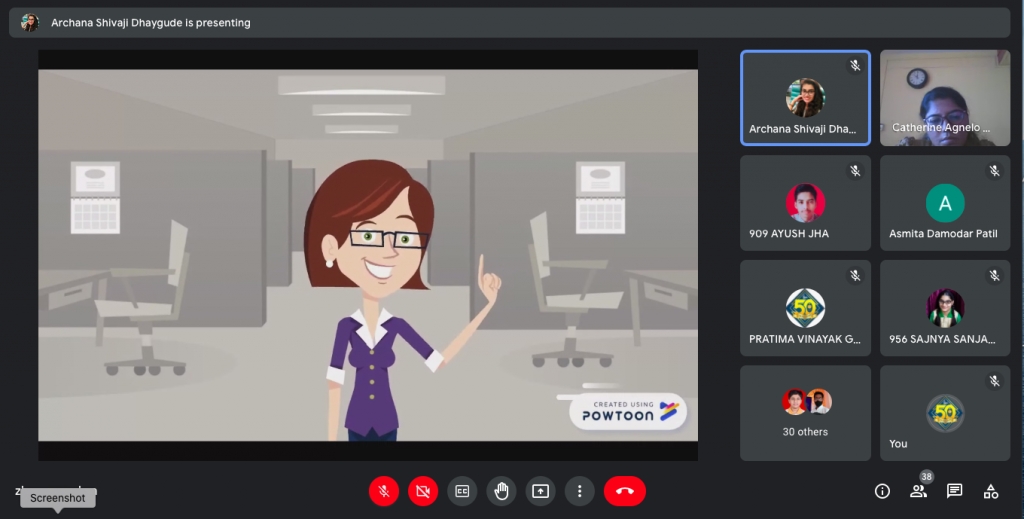Open the three-dot more options menu
This screenshot has height=519, width=1024.
579,491
